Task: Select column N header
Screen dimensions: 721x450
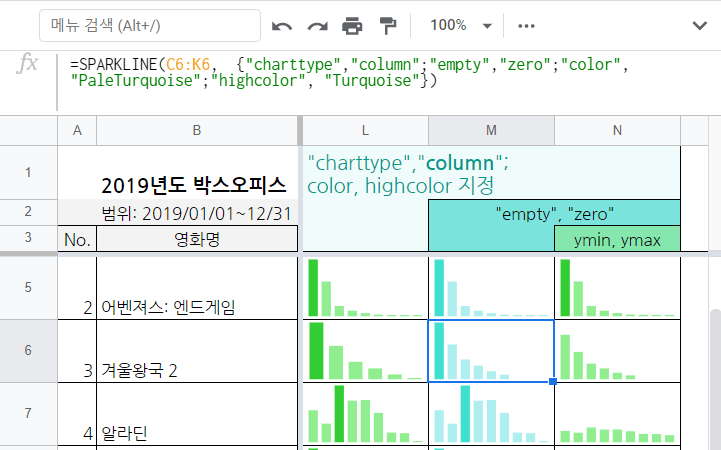Action: pyautogui.click(x=617, y=130)
